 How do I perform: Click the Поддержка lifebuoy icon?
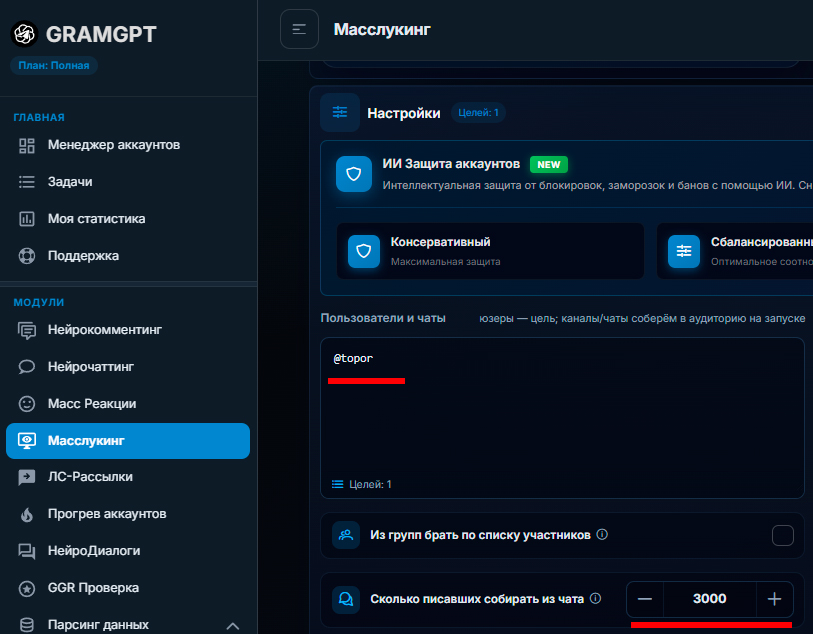(26, 256)
